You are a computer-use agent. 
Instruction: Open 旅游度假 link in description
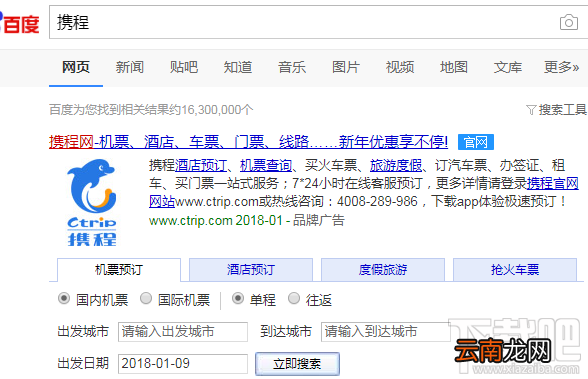pos(396,165)
